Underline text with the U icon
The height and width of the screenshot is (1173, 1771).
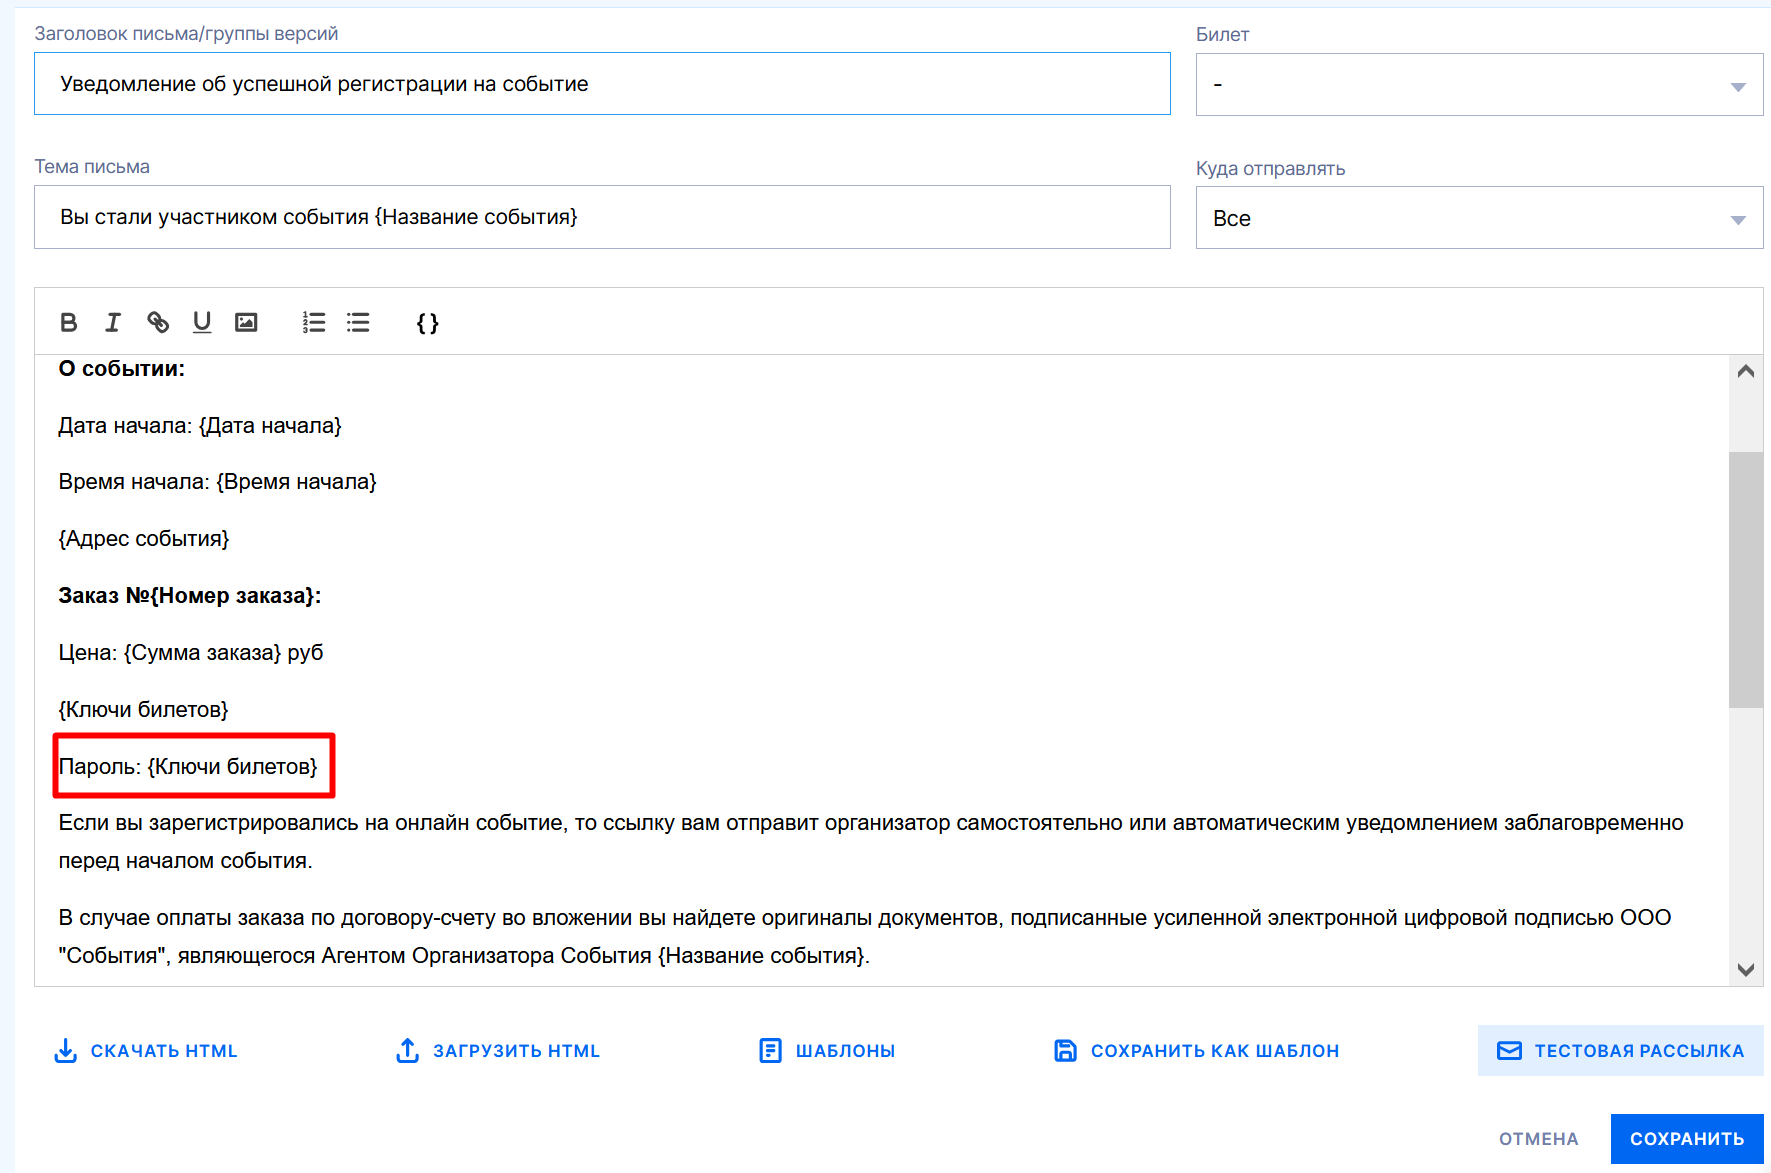click(x=202, y=322)
